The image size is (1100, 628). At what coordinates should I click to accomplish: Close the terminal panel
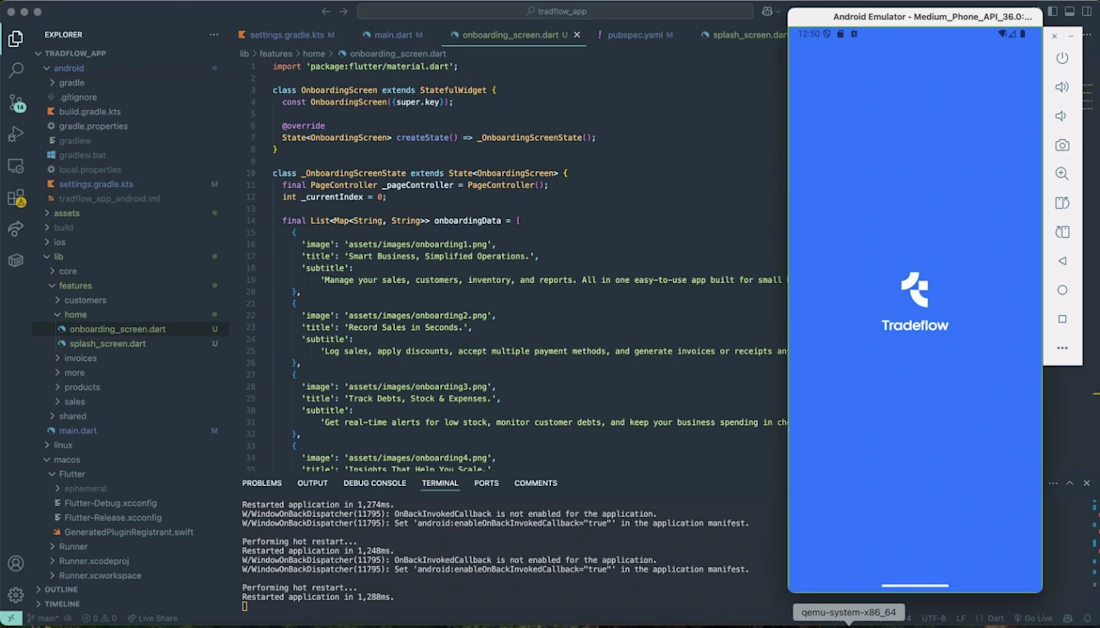[x=1087, y=483]
